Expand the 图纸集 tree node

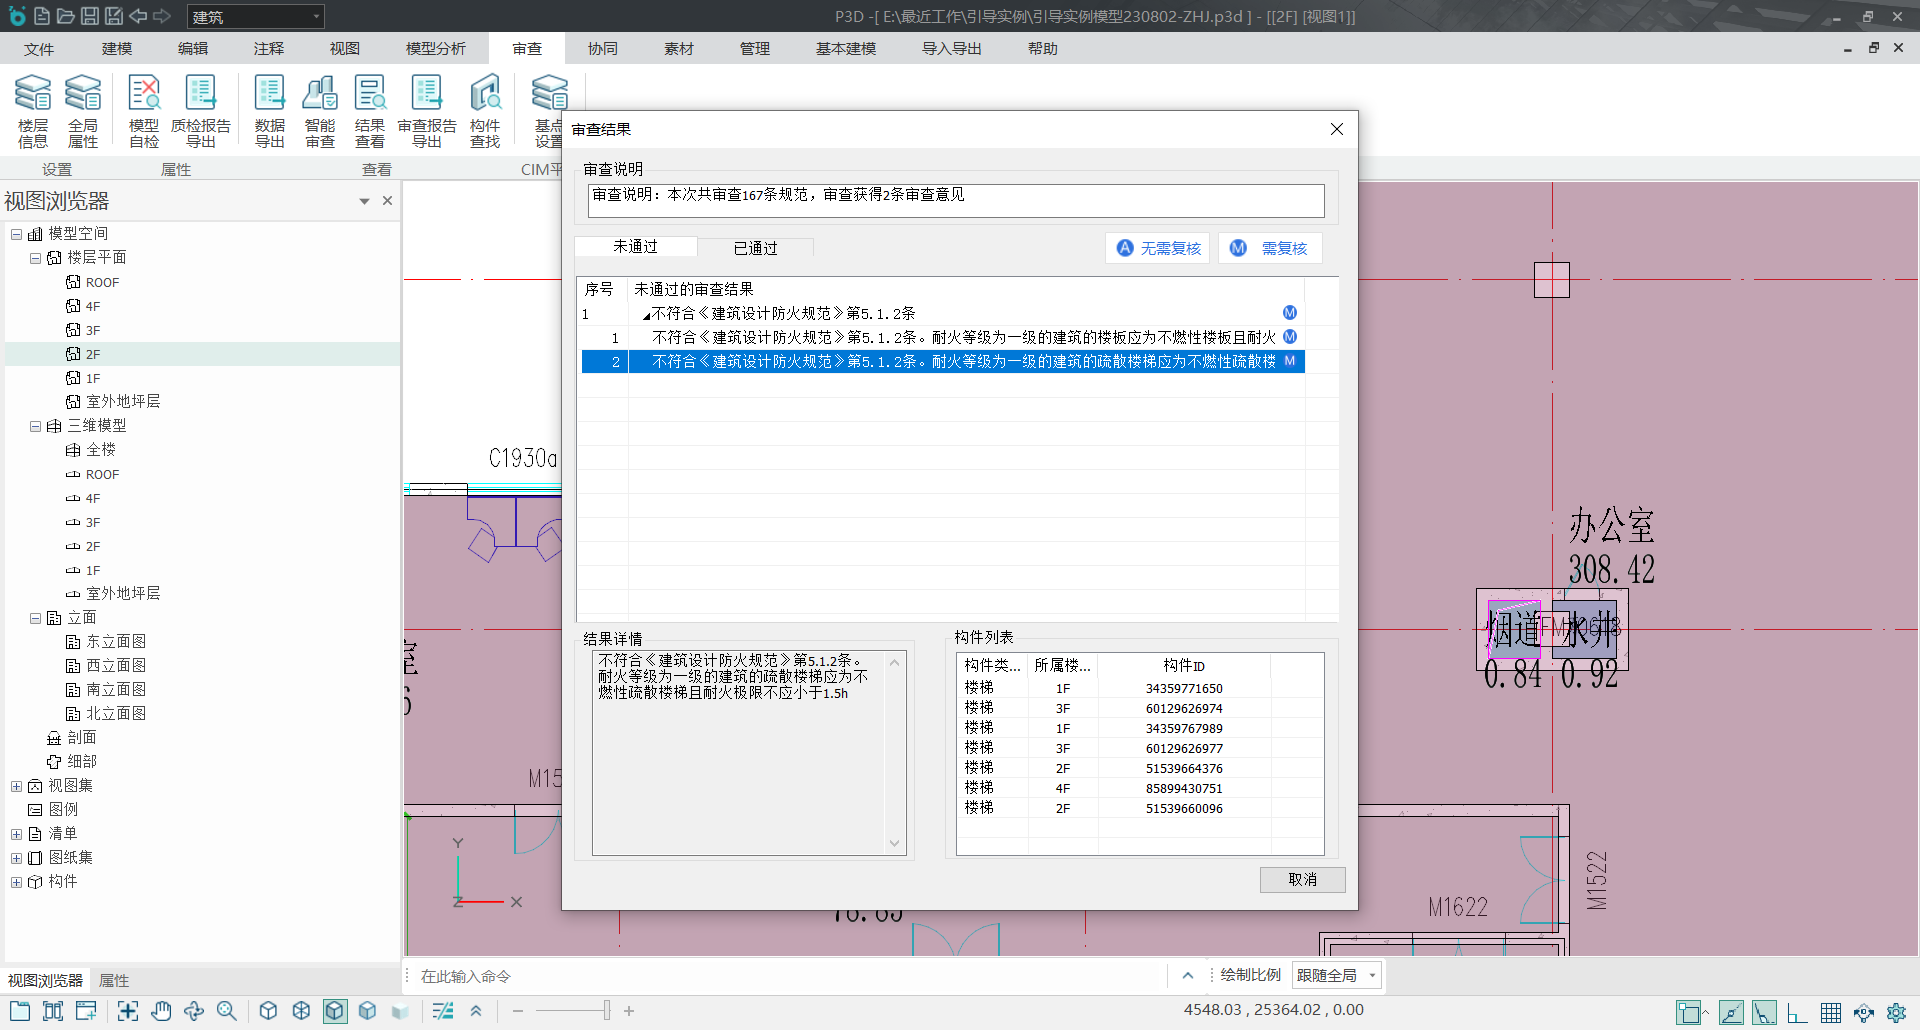[x=16, y=858]
